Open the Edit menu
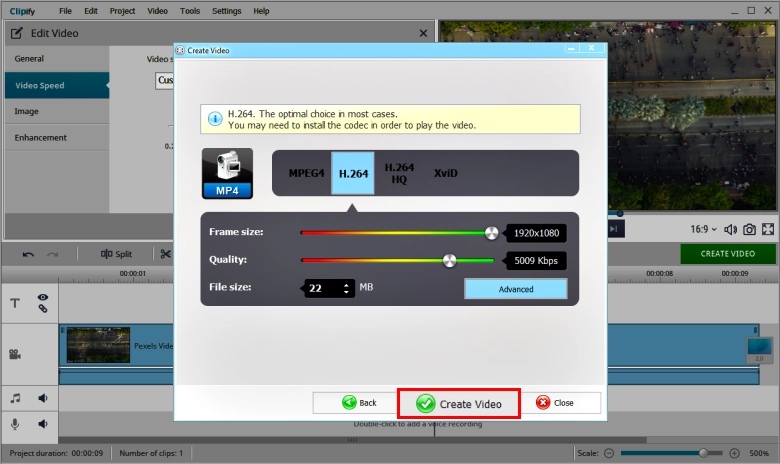Viewport: 780px width, 464px height. (91, 11)
